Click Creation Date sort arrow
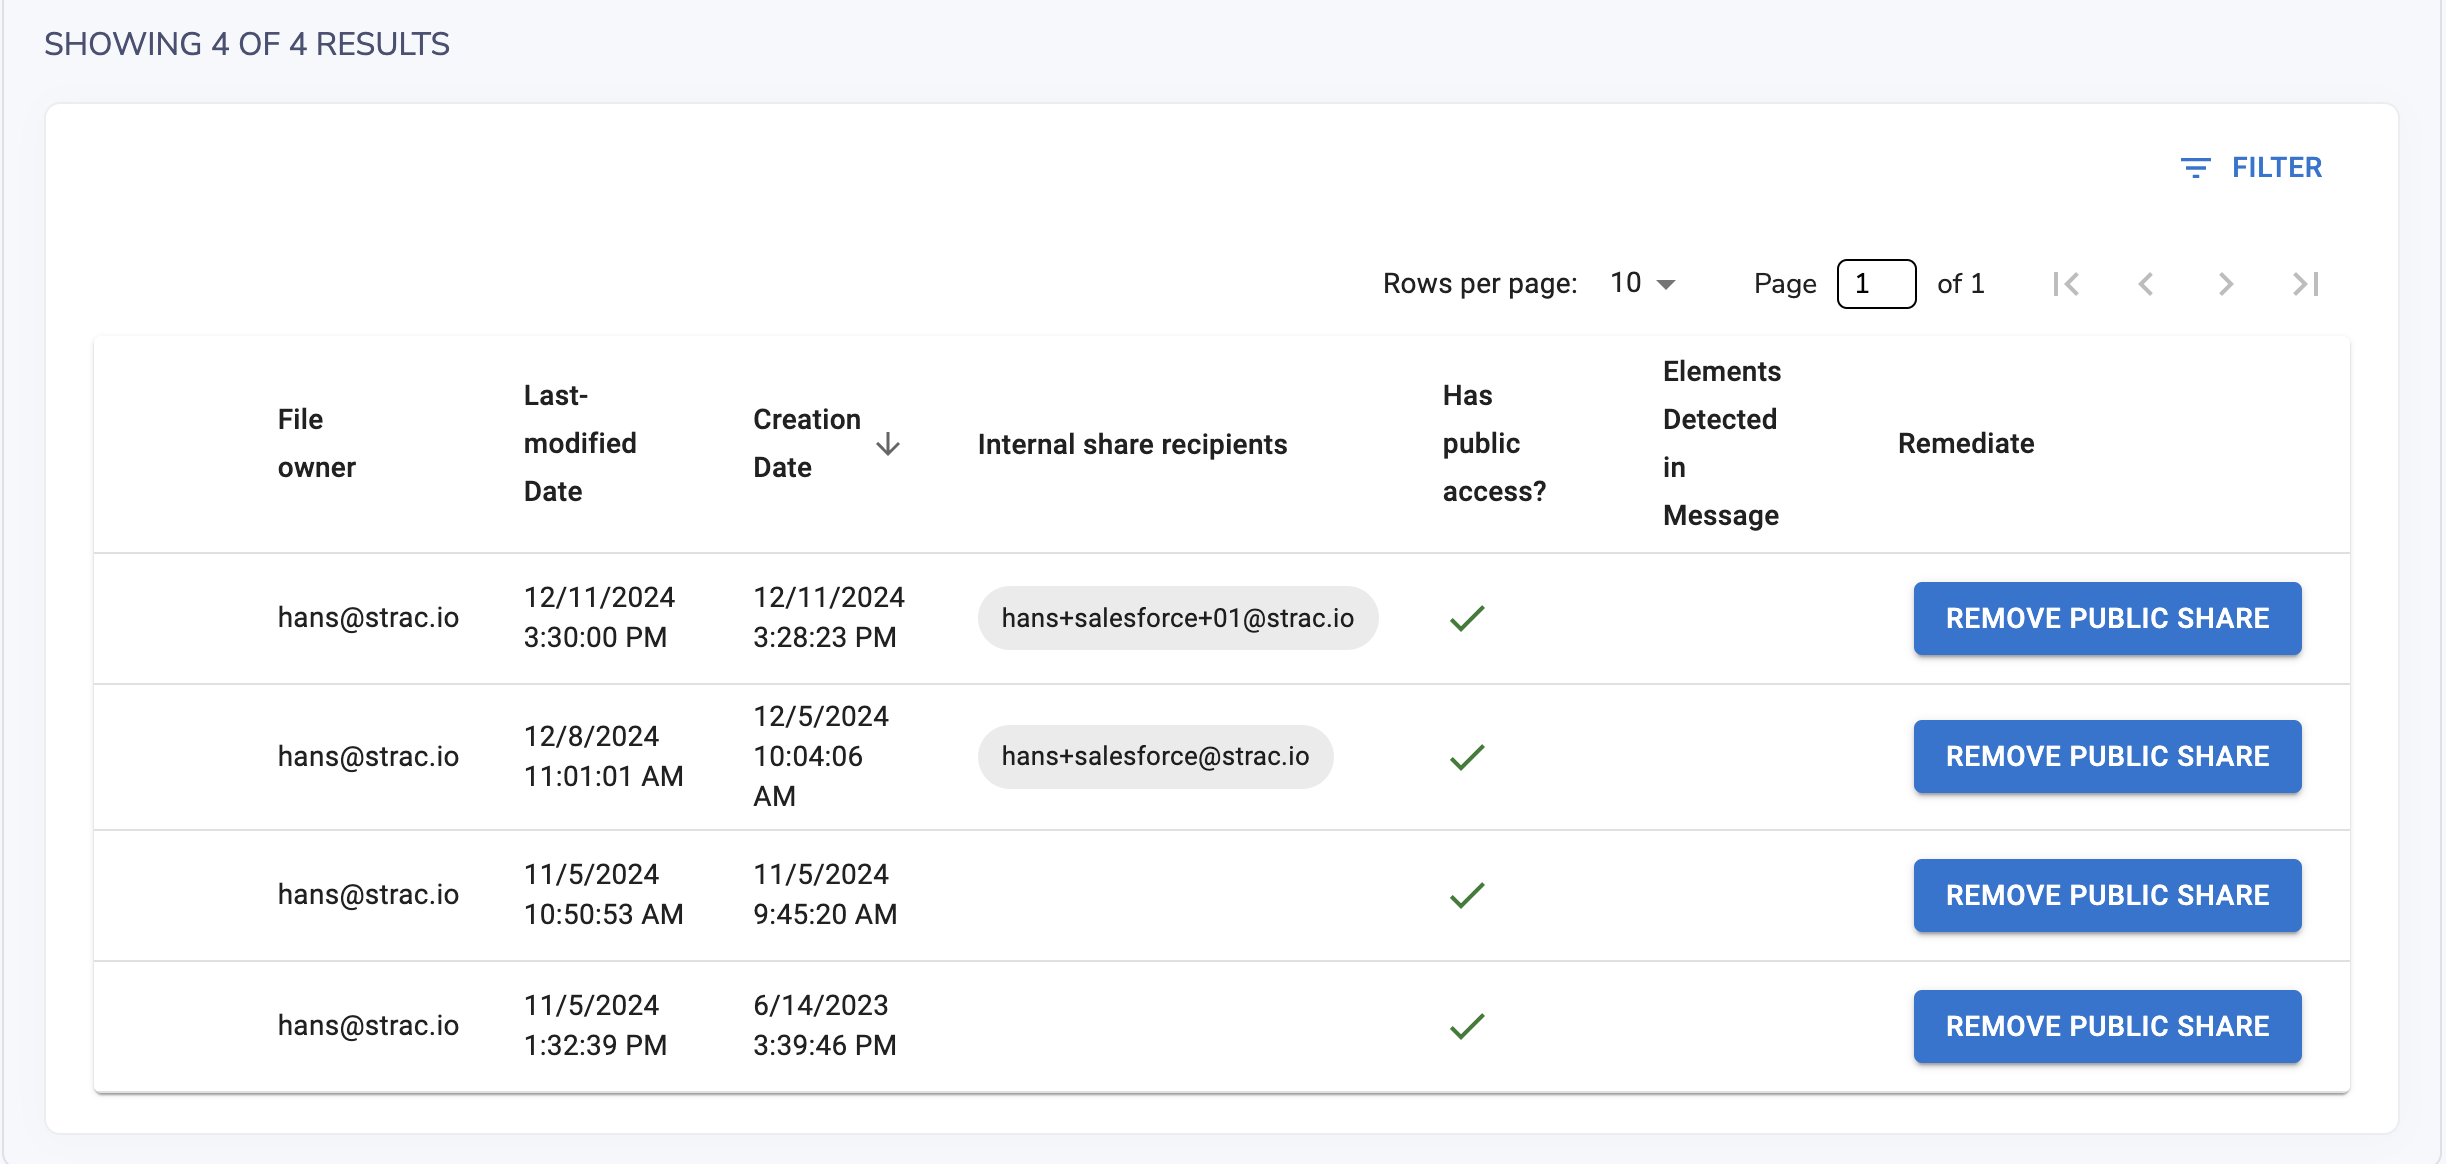The height and width of the screenshot is (1164, 2446). 888,444
